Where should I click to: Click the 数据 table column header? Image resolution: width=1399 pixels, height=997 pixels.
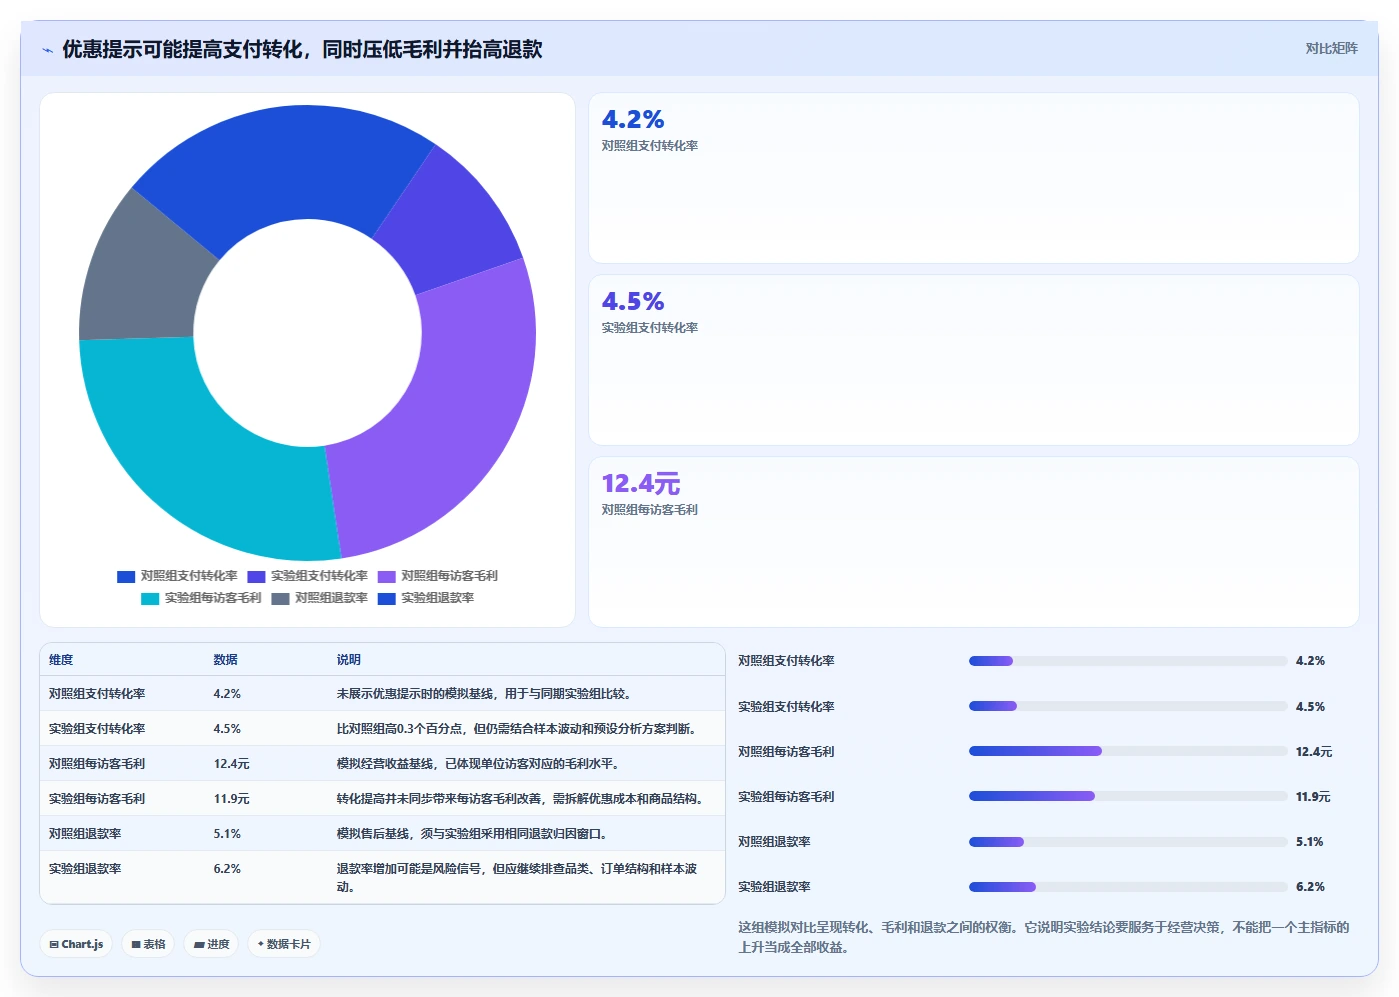[225, 660]
